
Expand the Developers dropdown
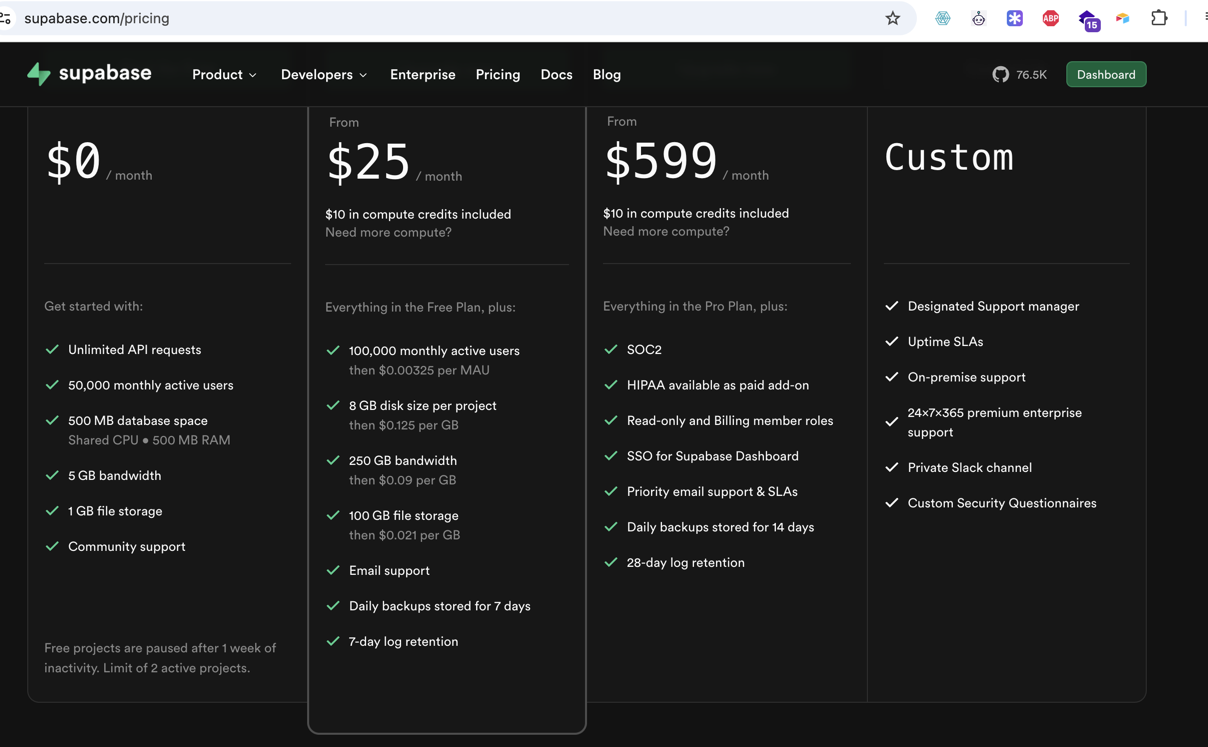[323, 74]
